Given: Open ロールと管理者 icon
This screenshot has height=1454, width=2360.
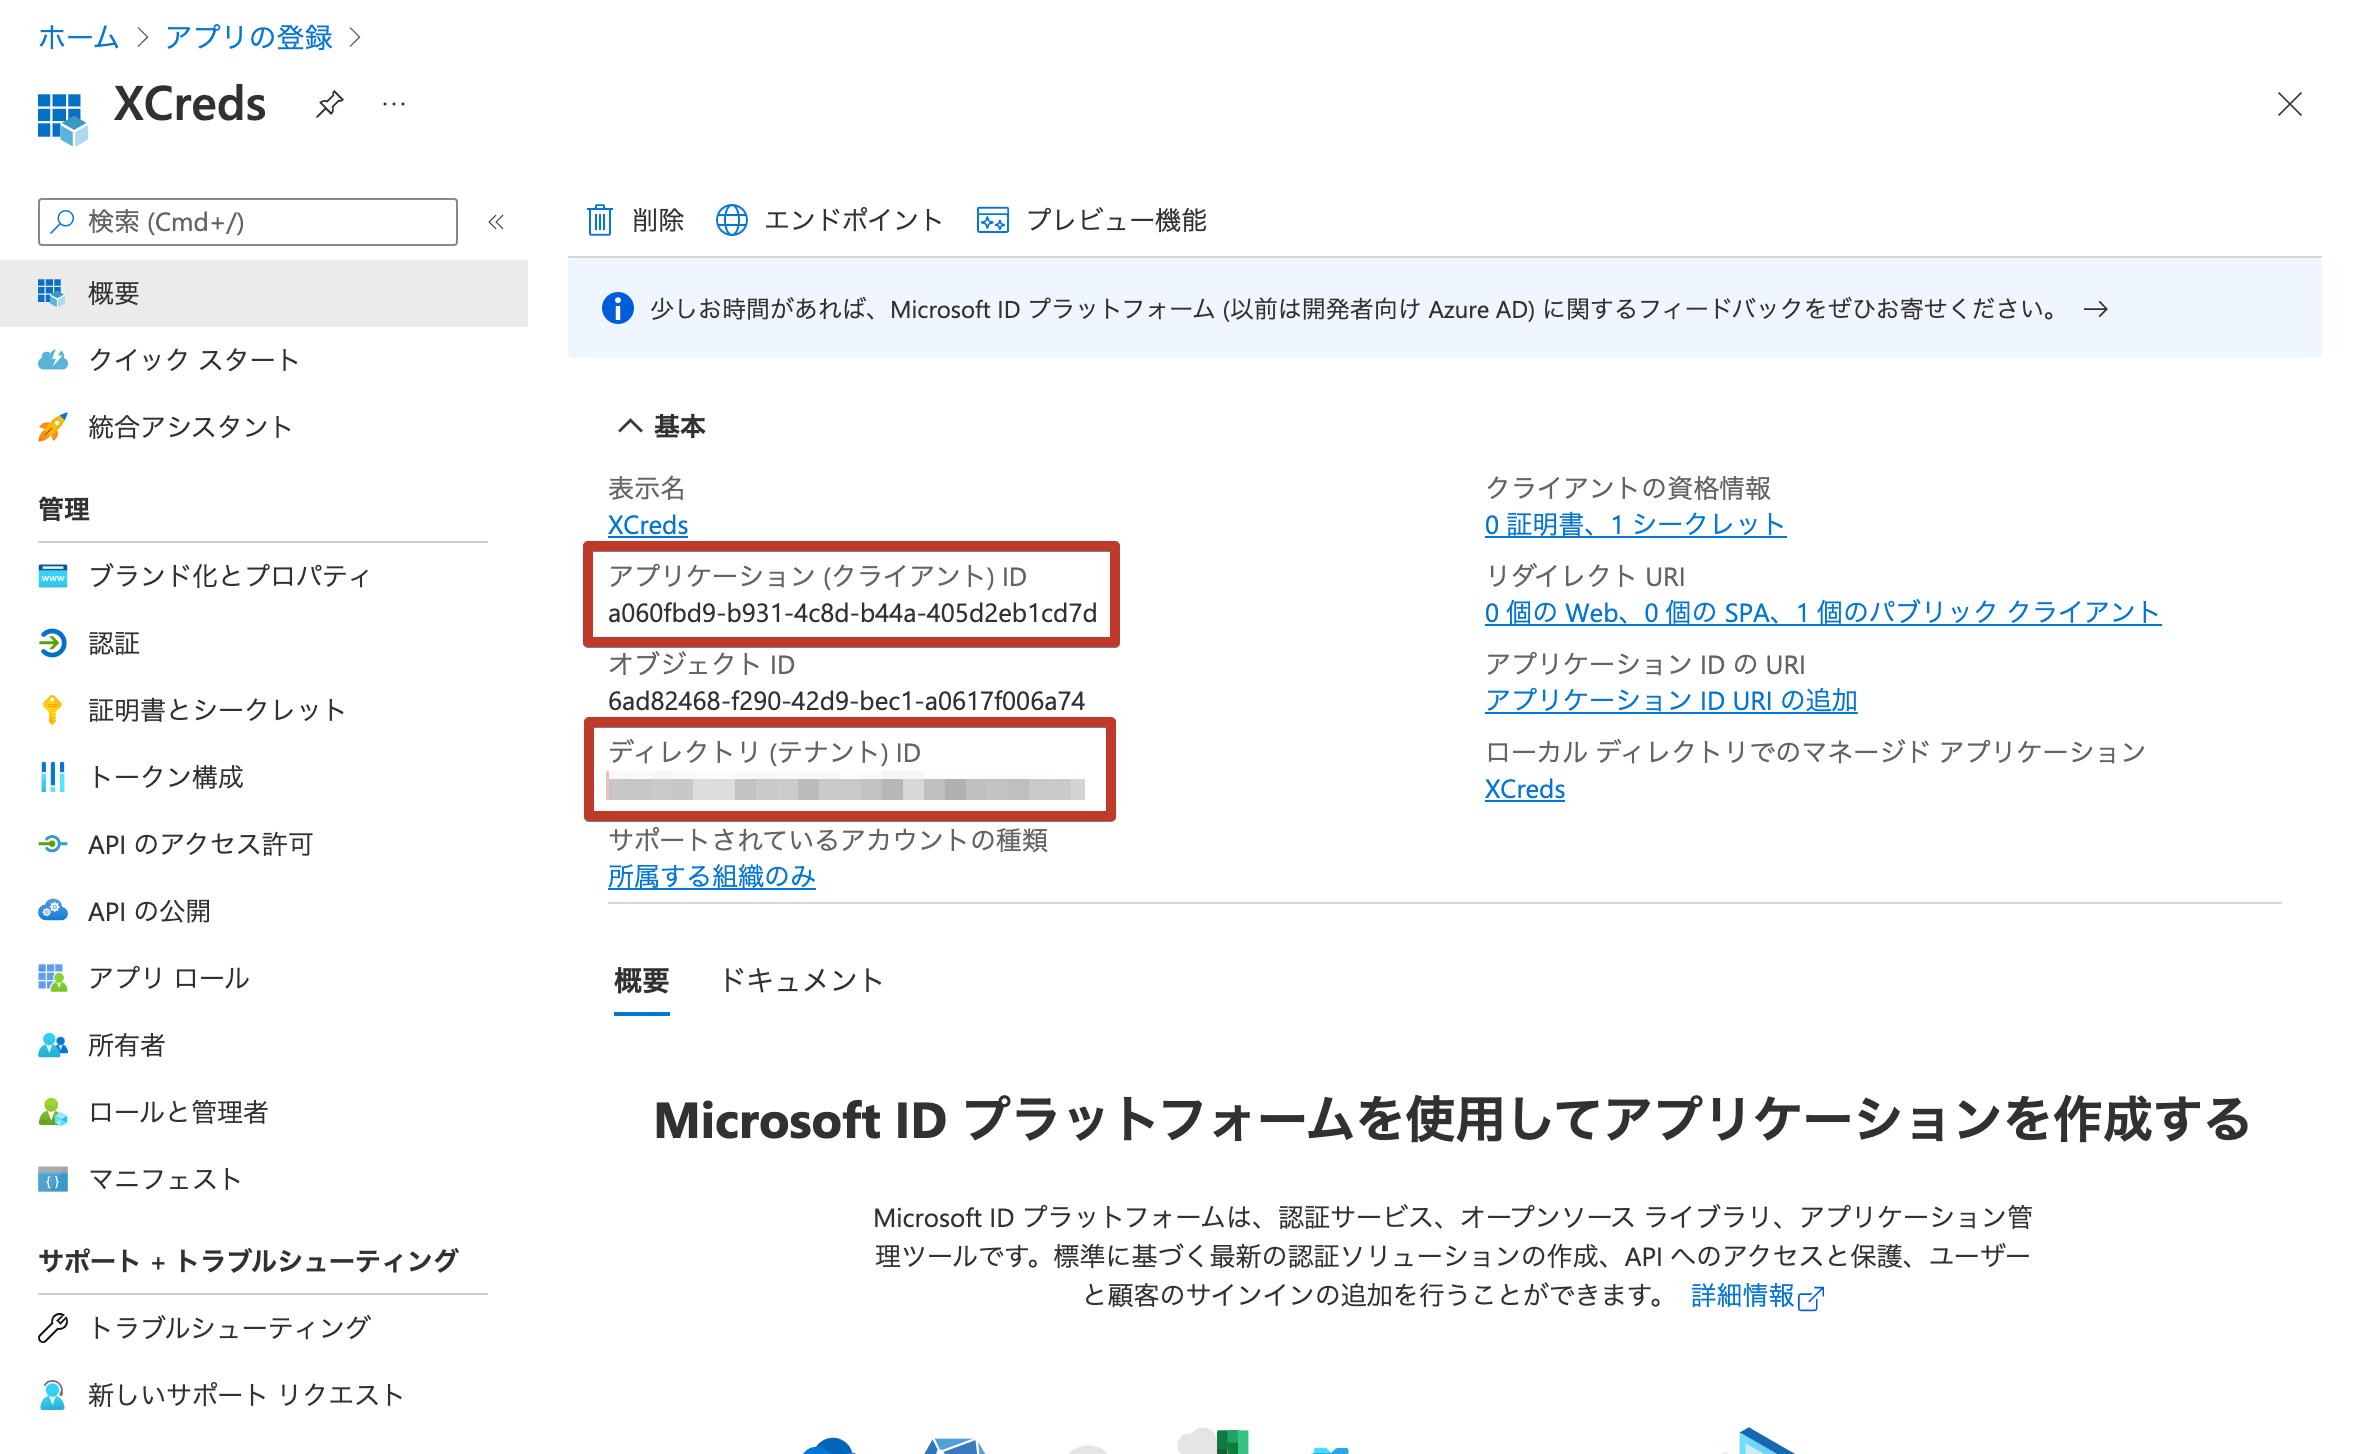Looking at the screenshot, I should coord(52,1112).
